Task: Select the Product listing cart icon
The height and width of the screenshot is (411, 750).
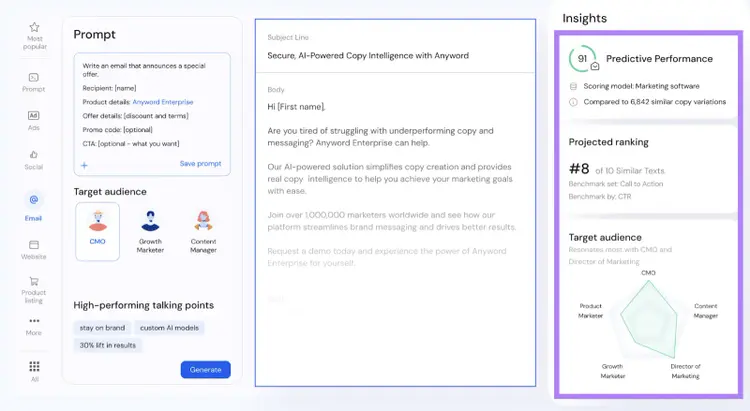Action: pos(33,281)
